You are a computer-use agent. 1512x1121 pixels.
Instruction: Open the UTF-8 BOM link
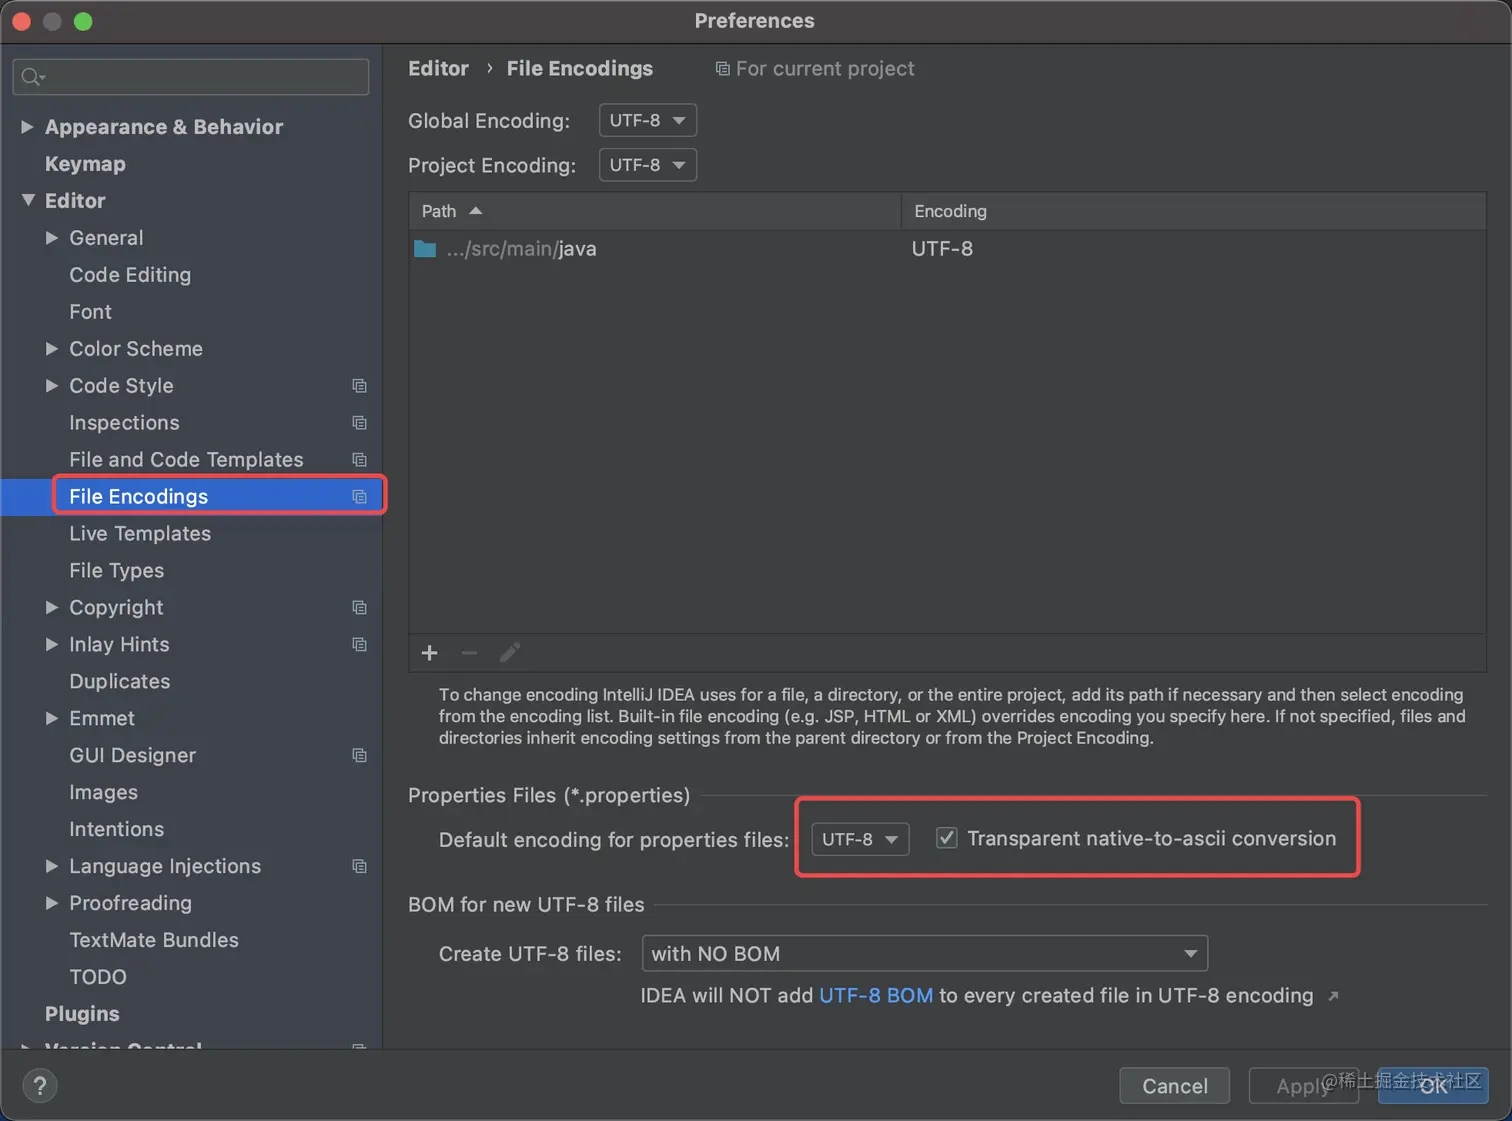click(x=876, y=996)
